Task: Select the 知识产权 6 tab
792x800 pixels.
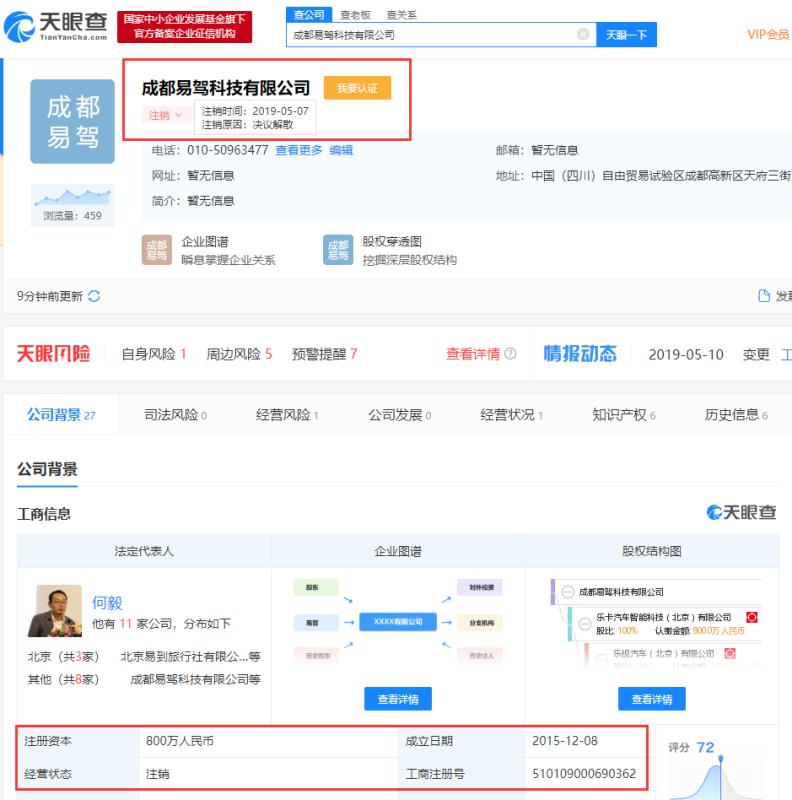Action: tap(624, 415)
